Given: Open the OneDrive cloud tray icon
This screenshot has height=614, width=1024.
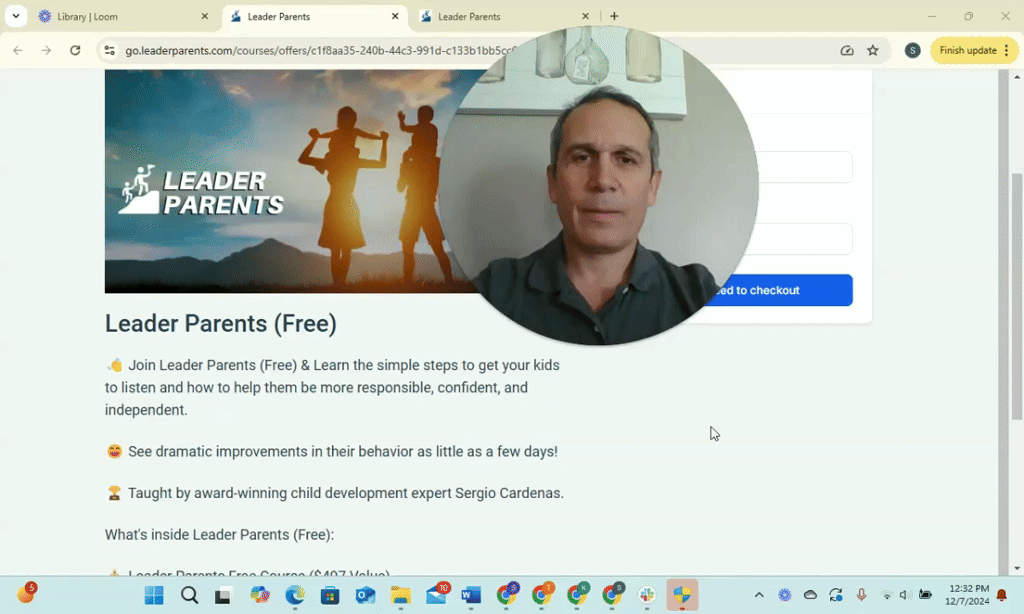Looking at the screenshot, I should tap(810, 595).
